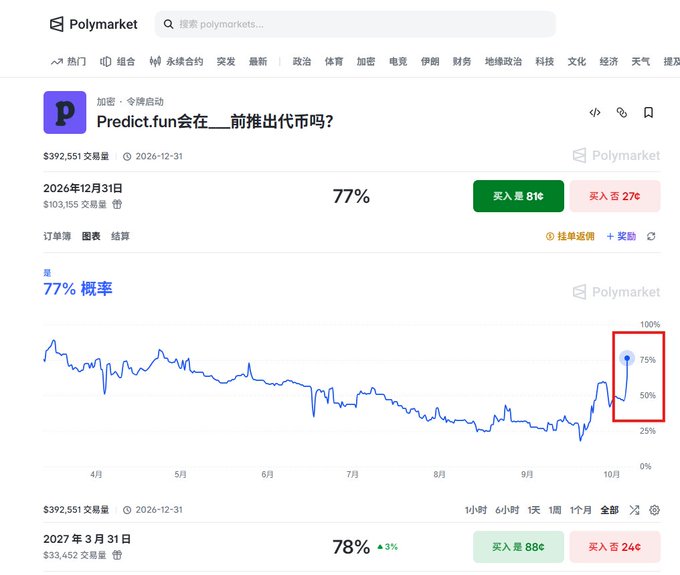Click the copy link icon
Viewport: 680px width, 575px height.
tap(621, 113)
